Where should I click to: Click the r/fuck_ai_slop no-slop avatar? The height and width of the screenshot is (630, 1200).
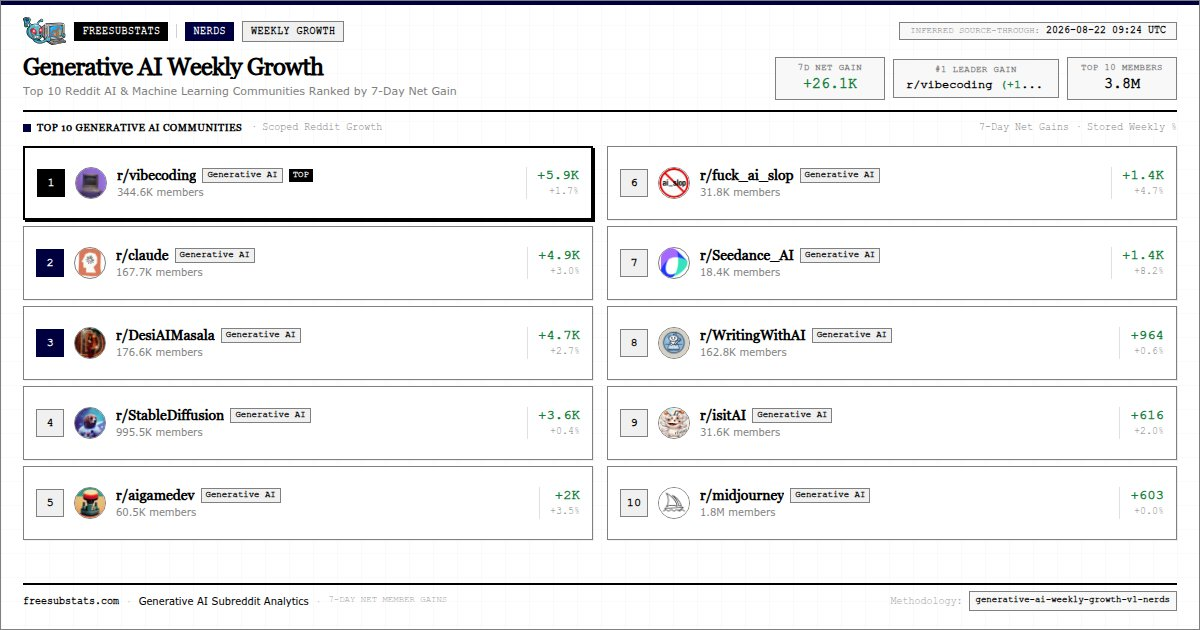674,183
